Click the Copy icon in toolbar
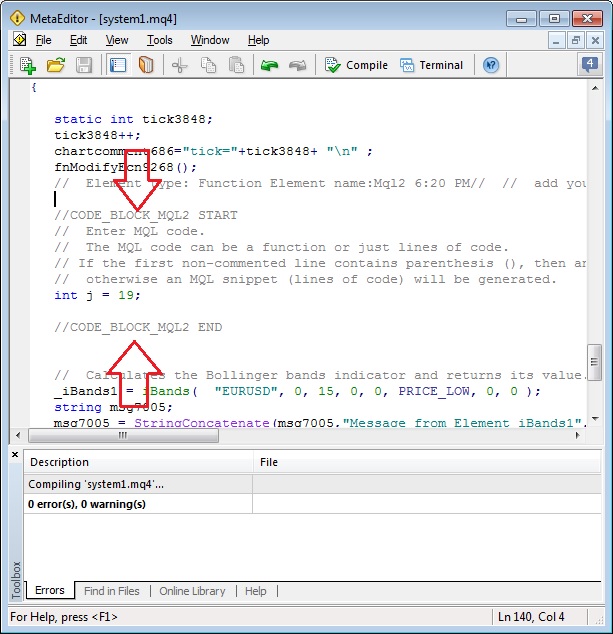The height and width of the screenshot is (634, 613). pyautogui.click(x=208, y=65)
